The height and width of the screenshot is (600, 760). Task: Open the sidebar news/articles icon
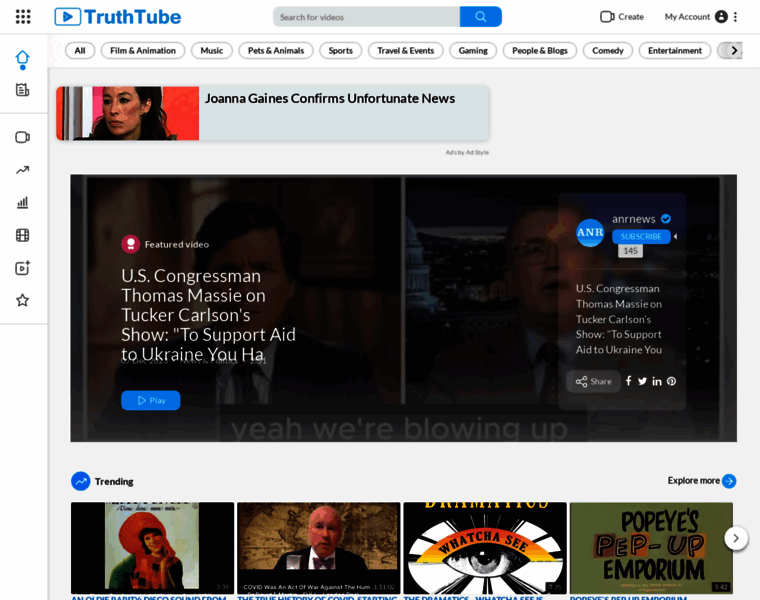click(x=22, y=90)
